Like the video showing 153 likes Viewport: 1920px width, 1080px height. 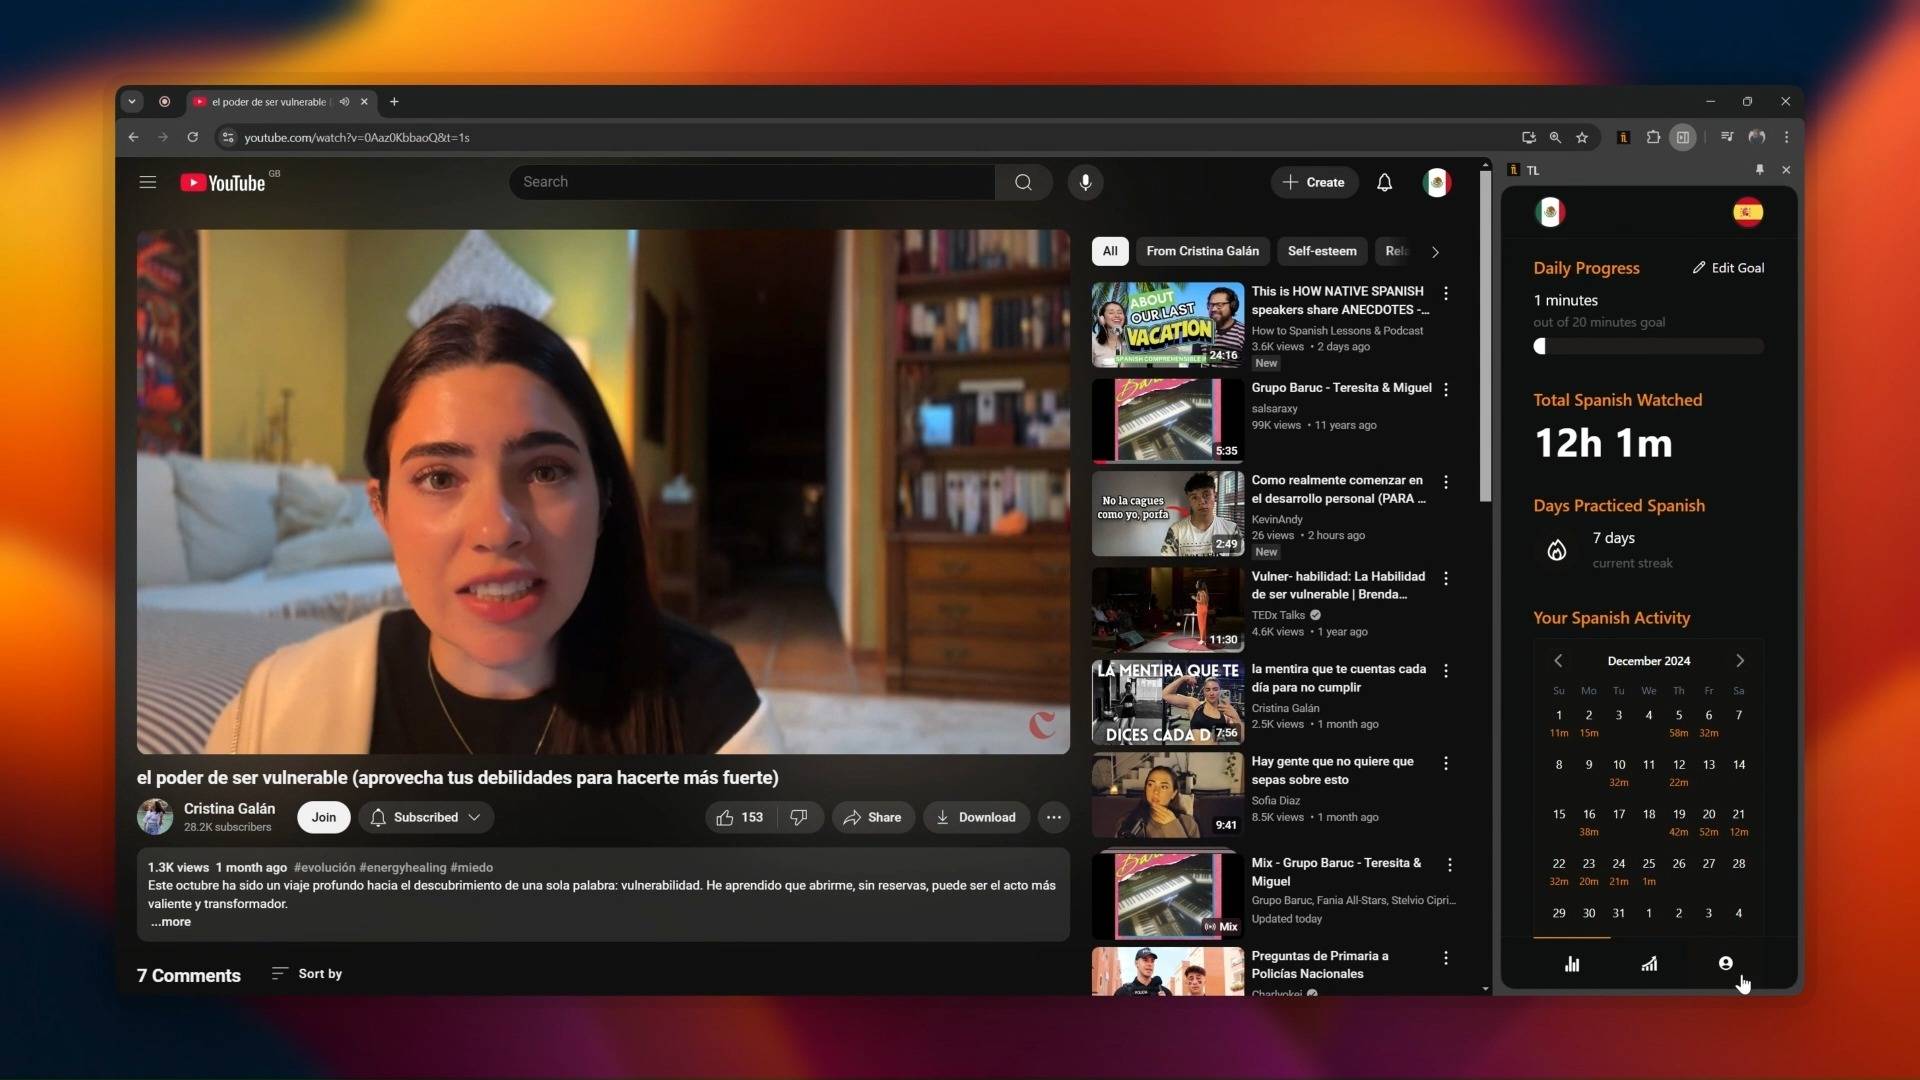[739, 817]
